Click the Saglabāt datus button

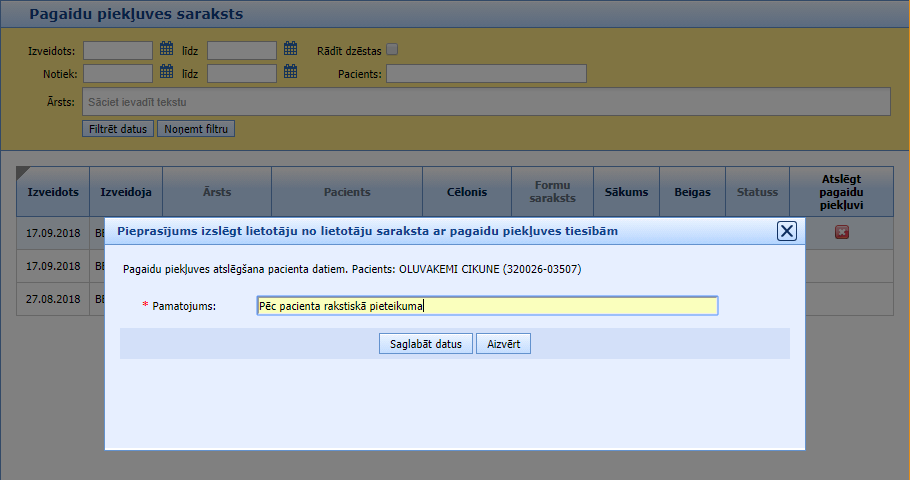(426, 344)
